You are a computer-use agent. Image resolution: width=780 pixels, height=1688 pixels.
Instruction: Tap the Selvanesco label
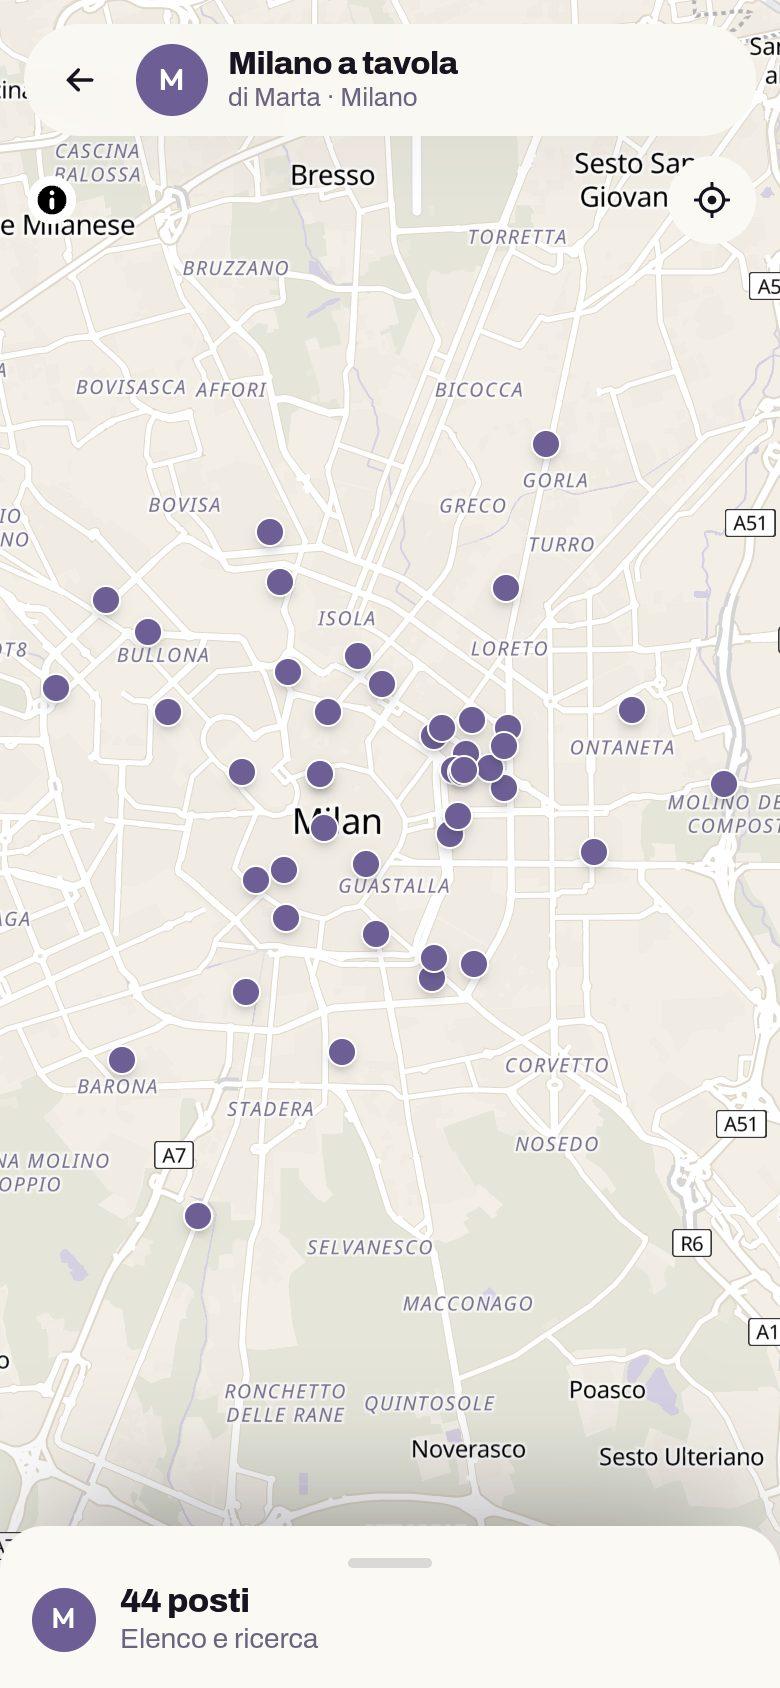tap(370, 1247)
